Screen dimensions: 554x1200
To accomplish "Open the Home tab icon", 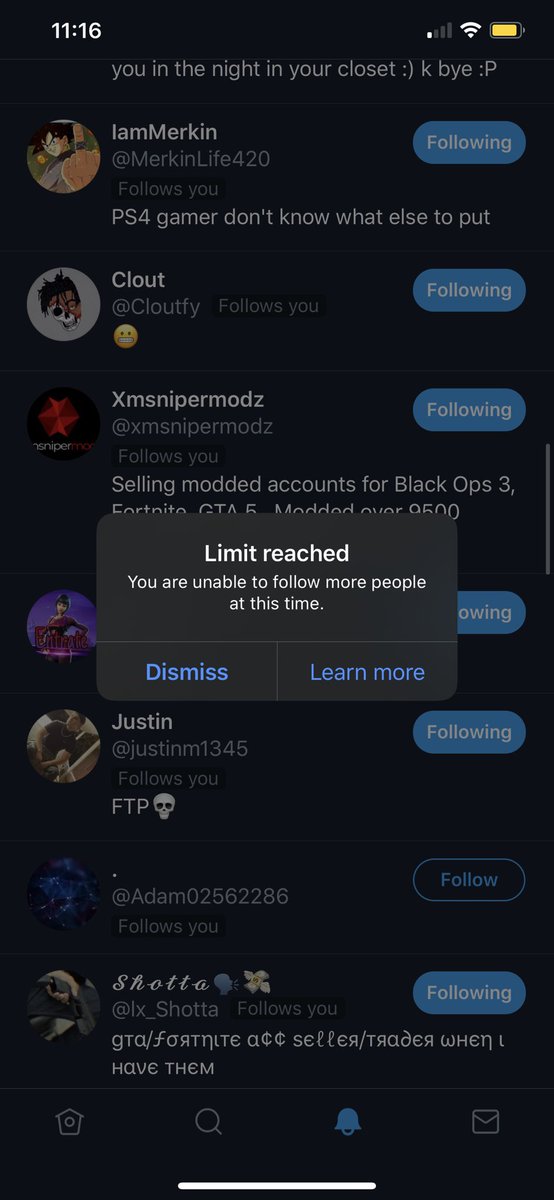I will pos(69,1122).
